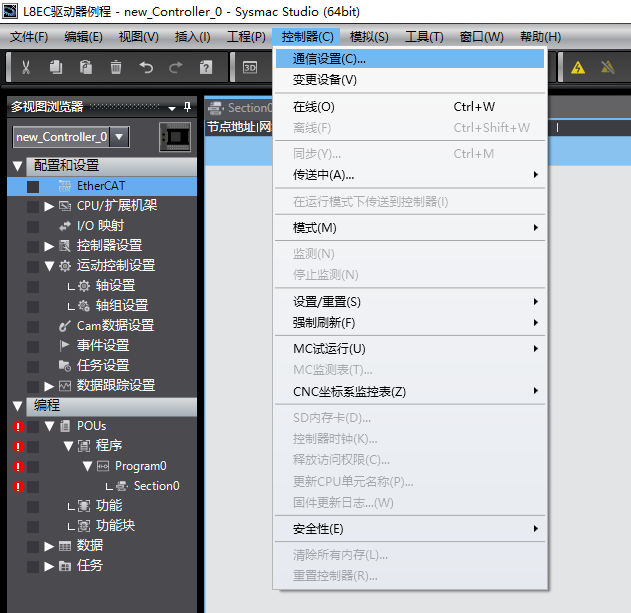The image size is (631, 613).
Task: Click the crossed-out warning triangle icon
Action: 608,67
